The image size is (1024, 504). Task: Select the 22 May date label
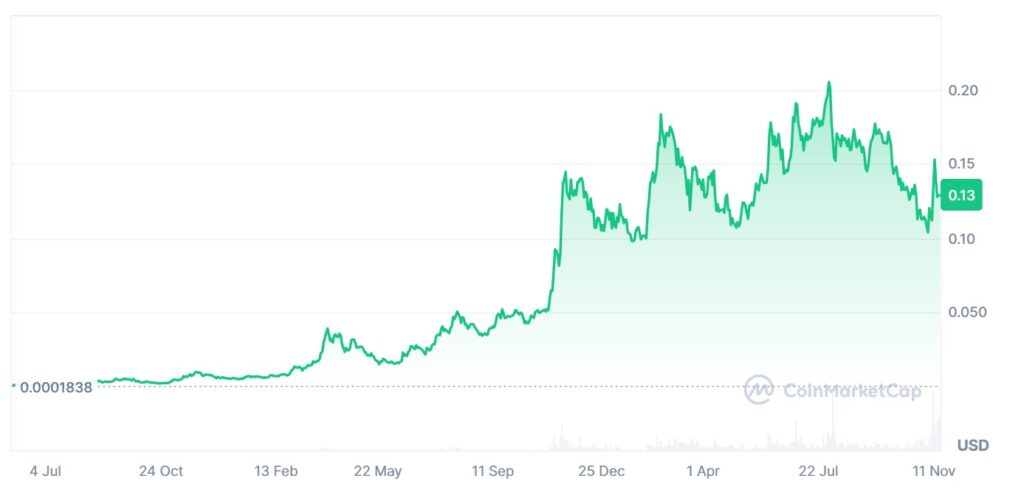(377, 470)
